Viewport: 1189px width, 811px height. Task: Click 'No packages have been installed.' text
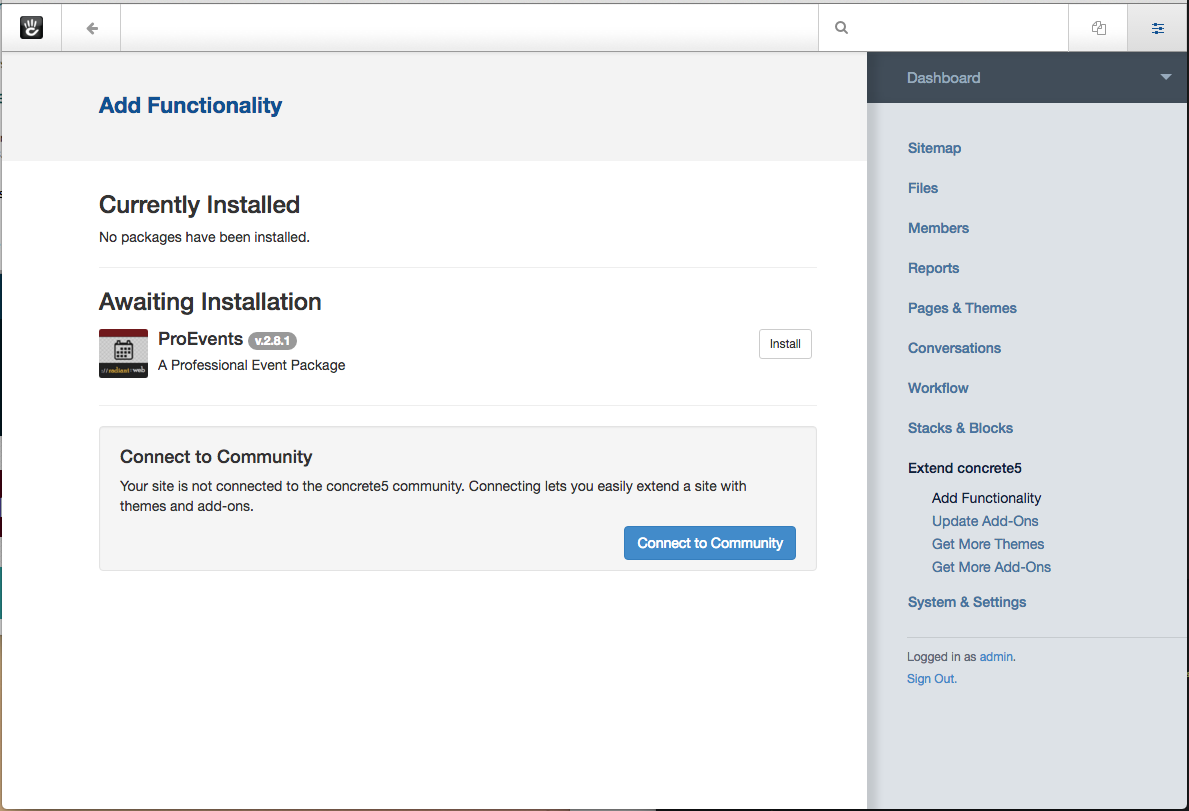click(x=204, y=237)
